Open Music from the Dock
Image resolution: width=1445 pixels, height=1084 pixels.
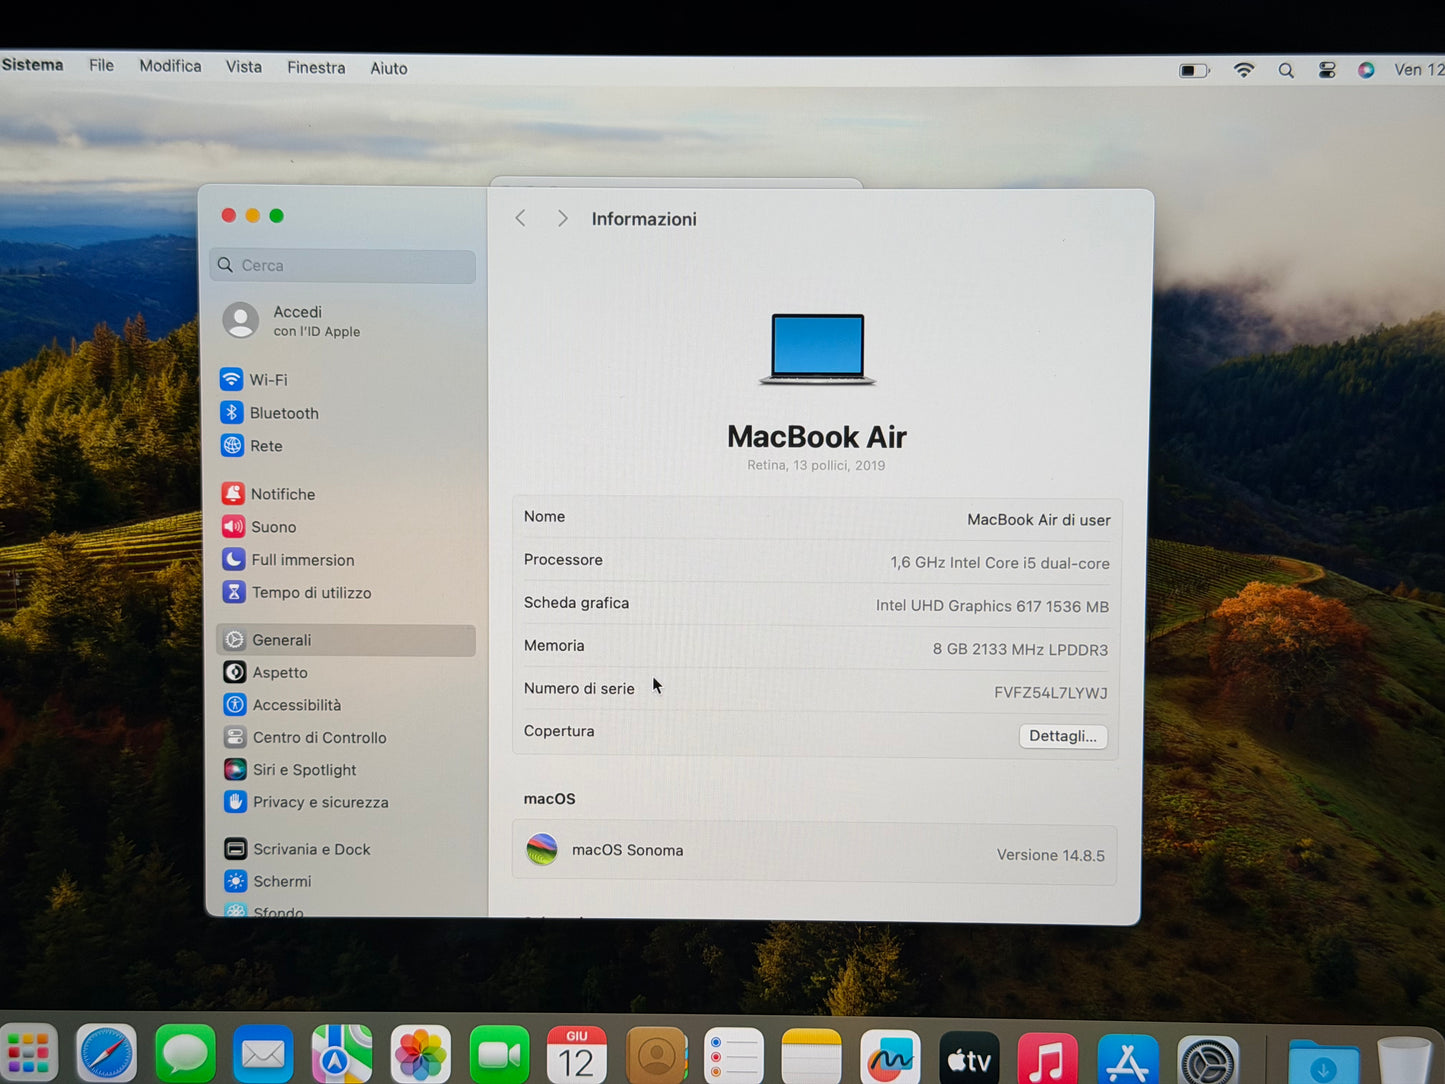coord(1047,1059)
